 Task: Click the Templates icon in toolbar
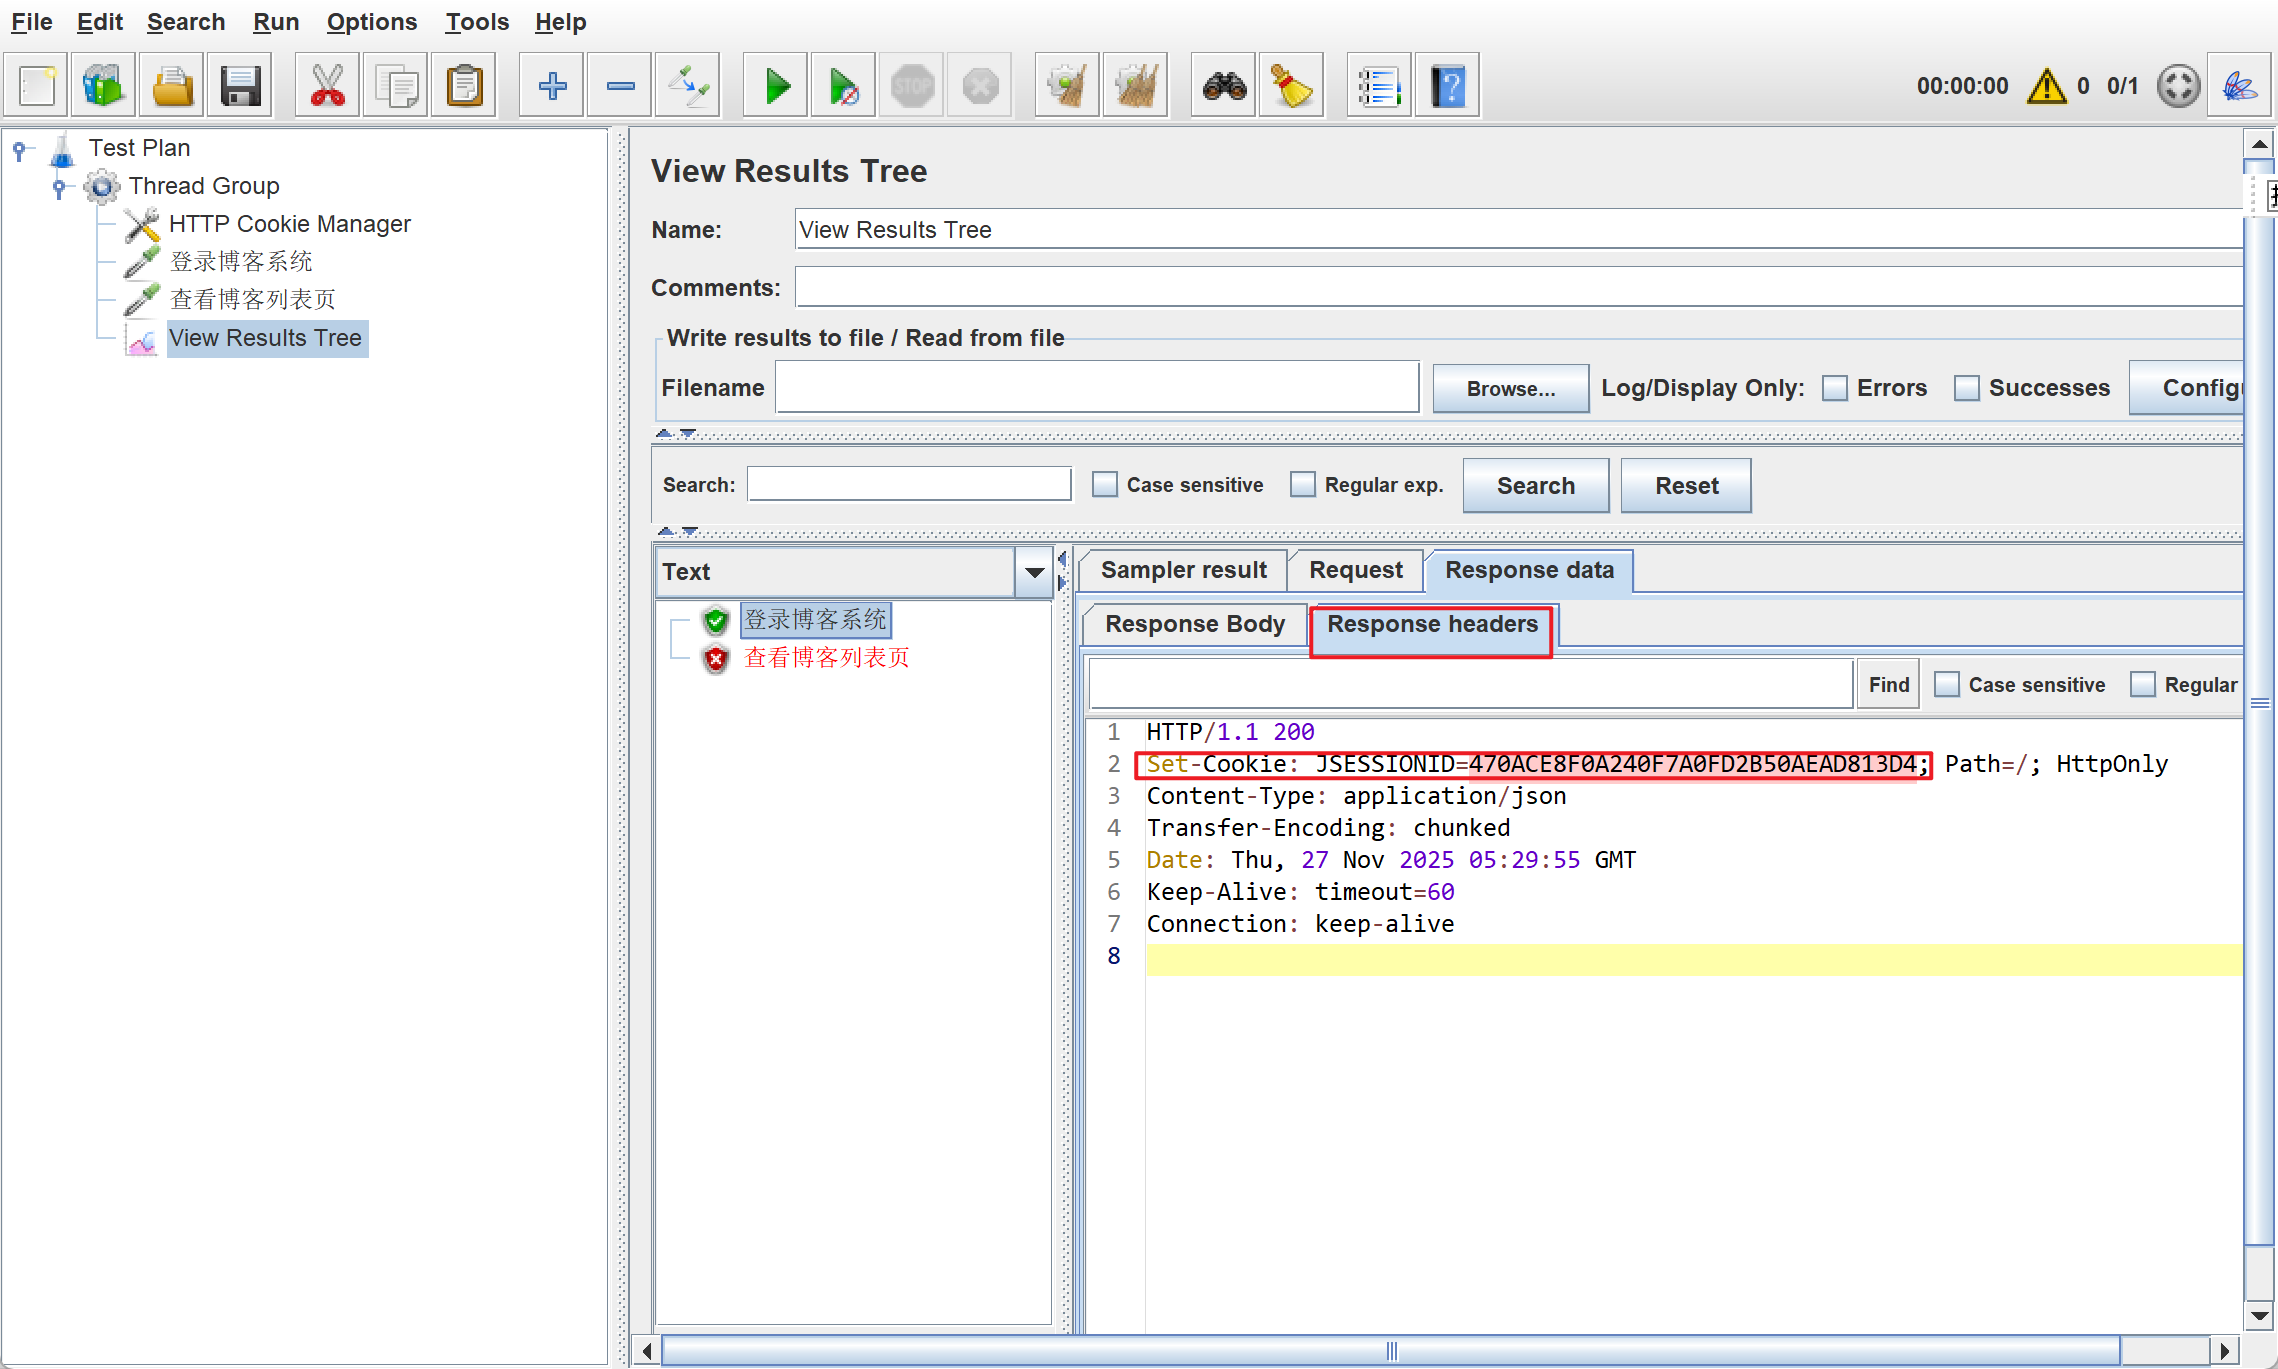point(104,86)
